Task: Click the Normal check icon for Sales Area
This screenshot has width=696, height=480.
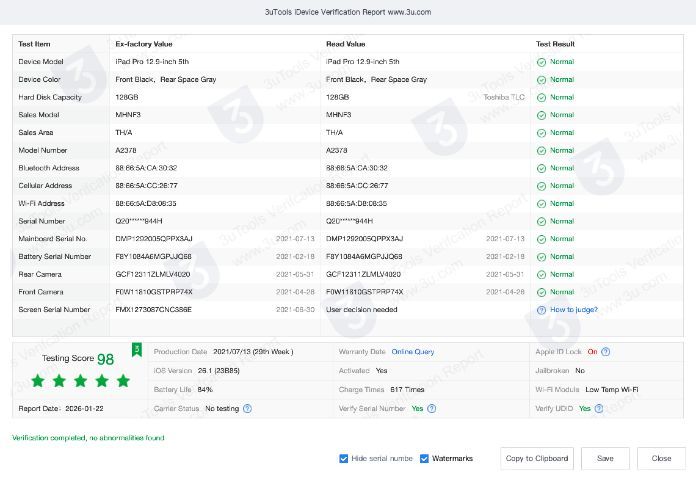Action: click(541, 133)
